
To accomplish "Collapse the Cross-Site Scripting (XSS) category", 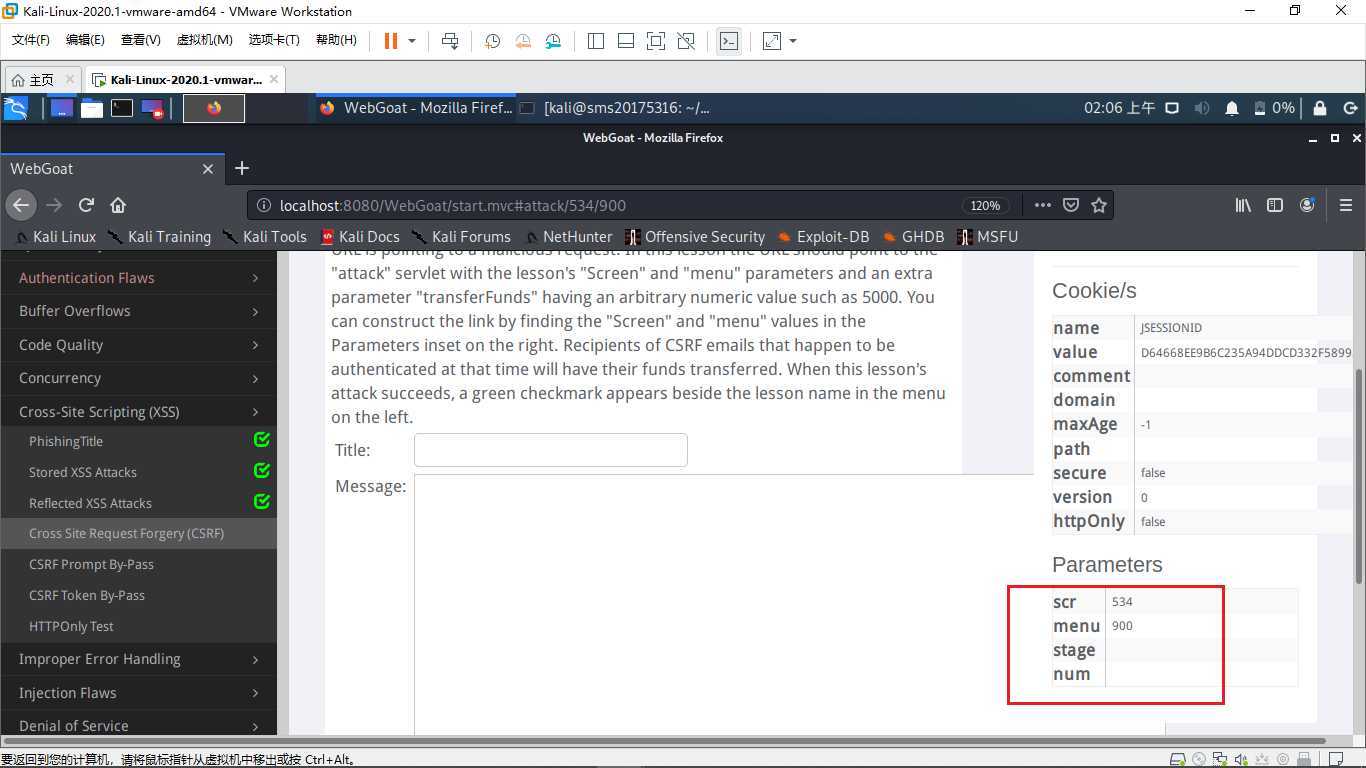I will 138,412.
